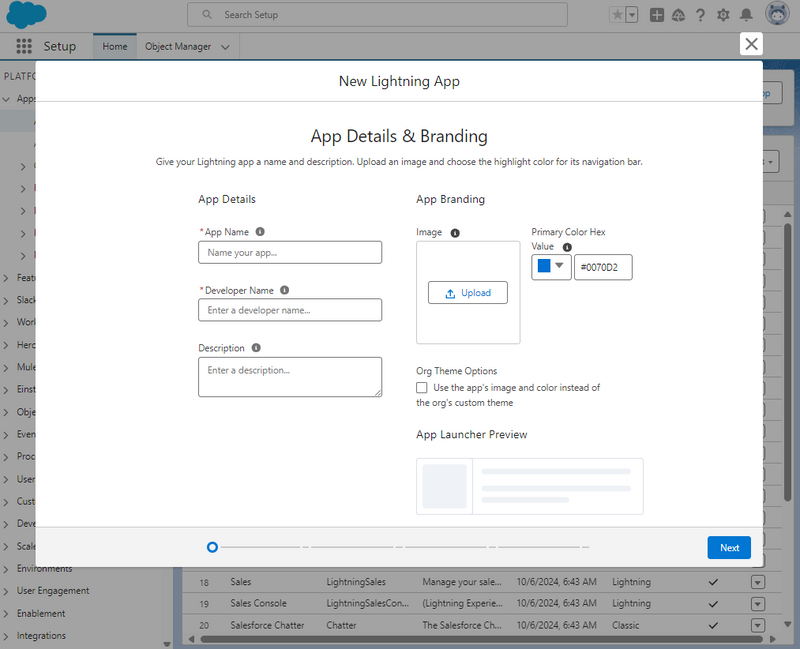
Task: Click the Favorites star icon
Action: (617, 15)
